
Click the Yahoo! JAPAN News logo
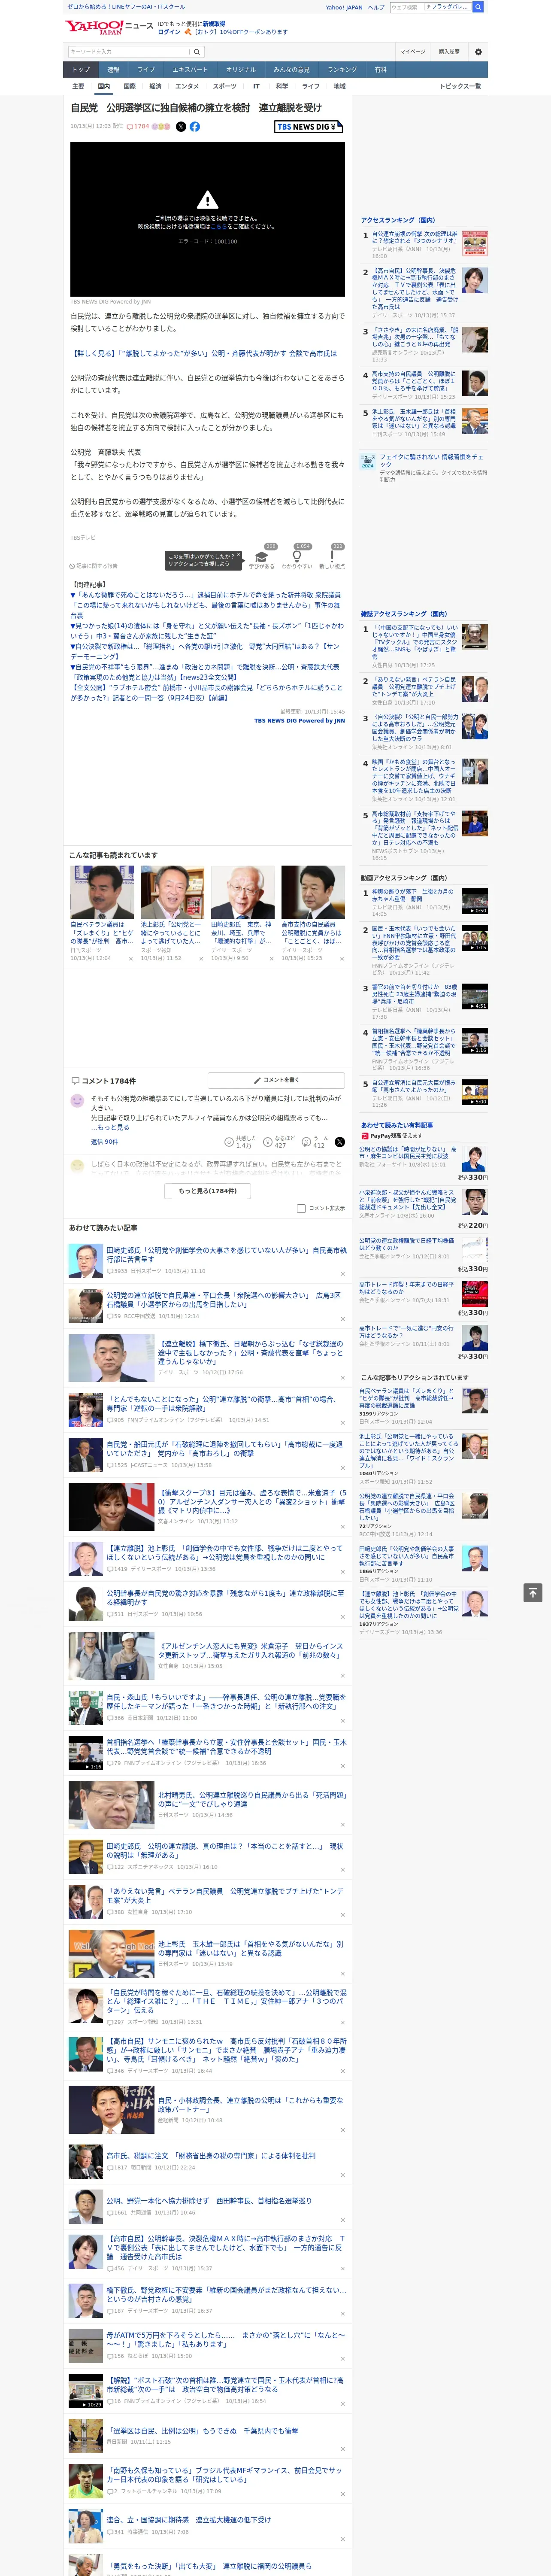[x=109, y=27]
